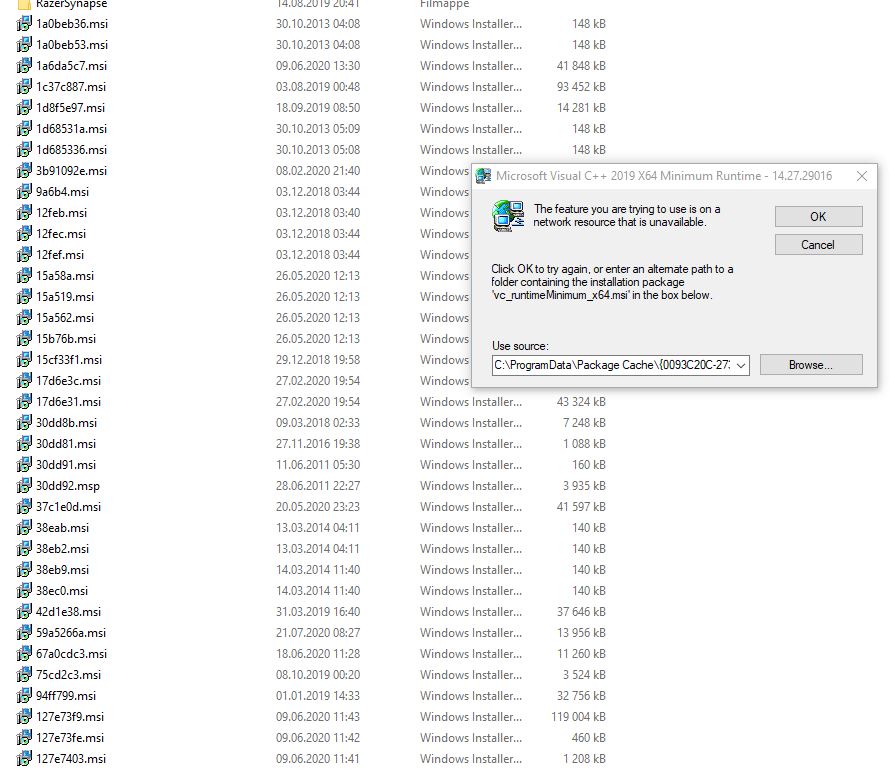Click the installer icon in the dialog title bar
890x769 pixels.
point(483,176)
